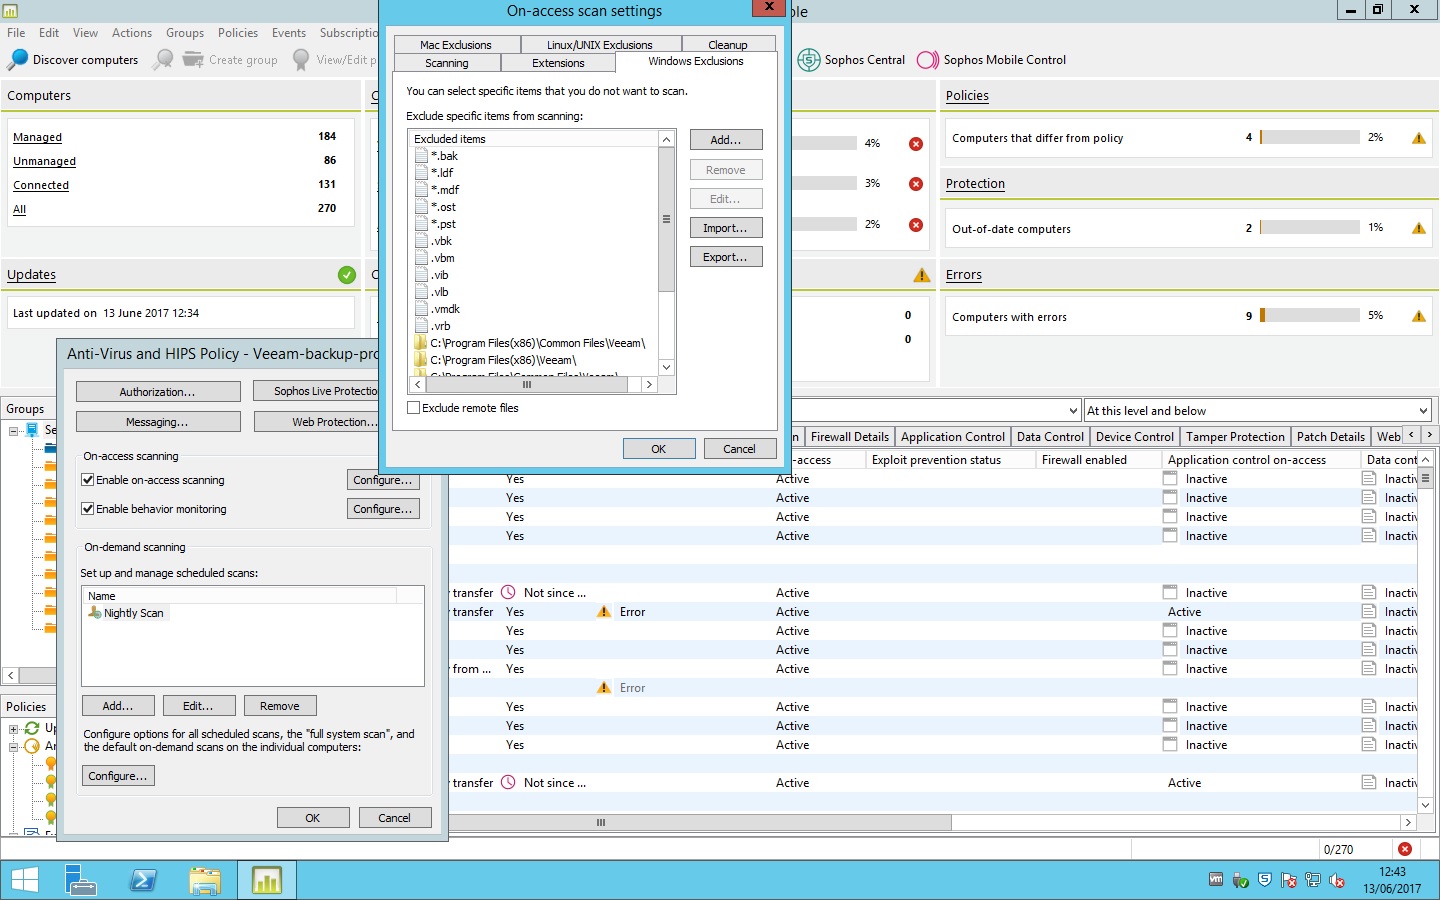Switch to the Linux/UNIX Exclusions tab

pyautogui.click(x=600, y=45)
